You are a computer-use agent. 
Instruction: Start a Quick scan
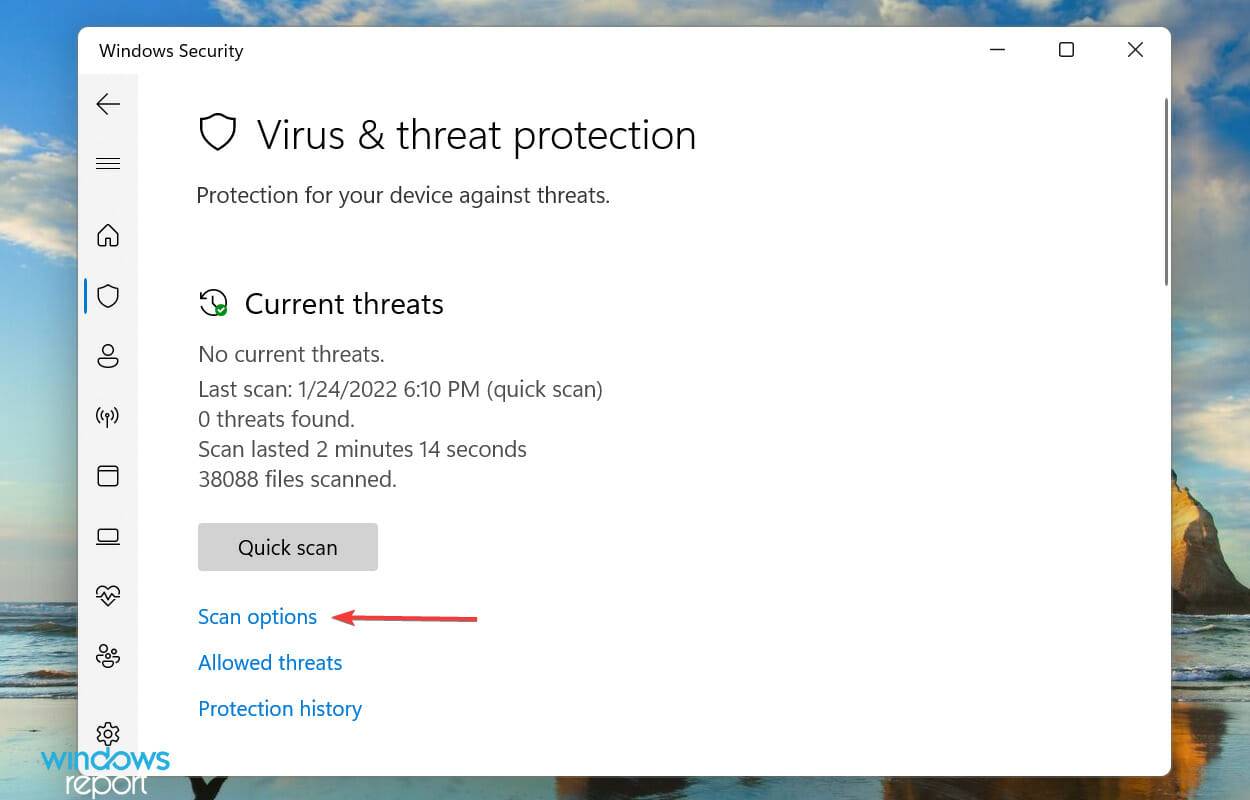point(287,547)
